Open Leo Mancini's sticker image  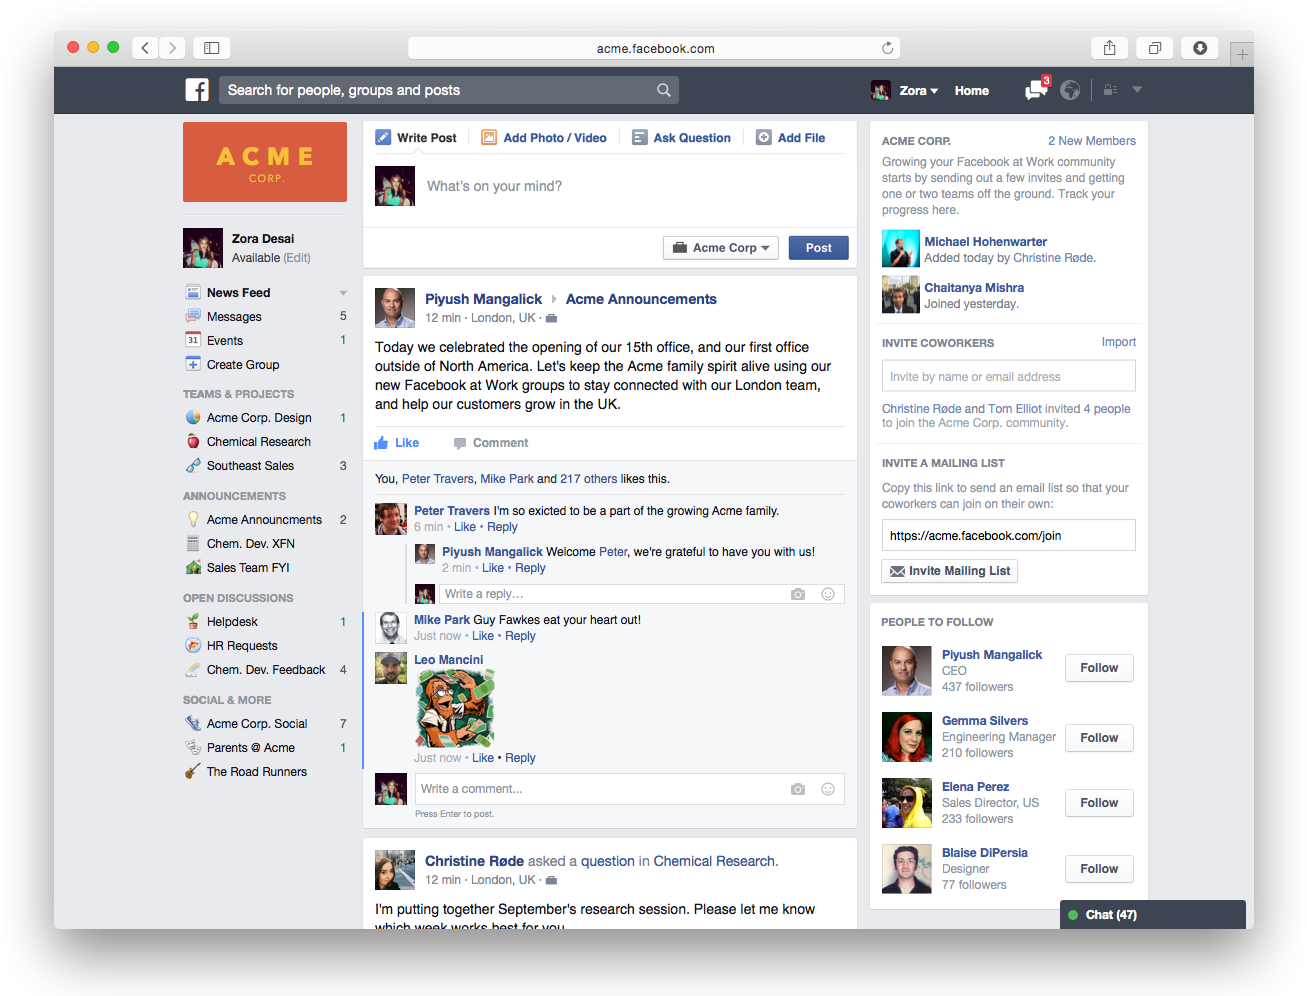pos(455,709)
